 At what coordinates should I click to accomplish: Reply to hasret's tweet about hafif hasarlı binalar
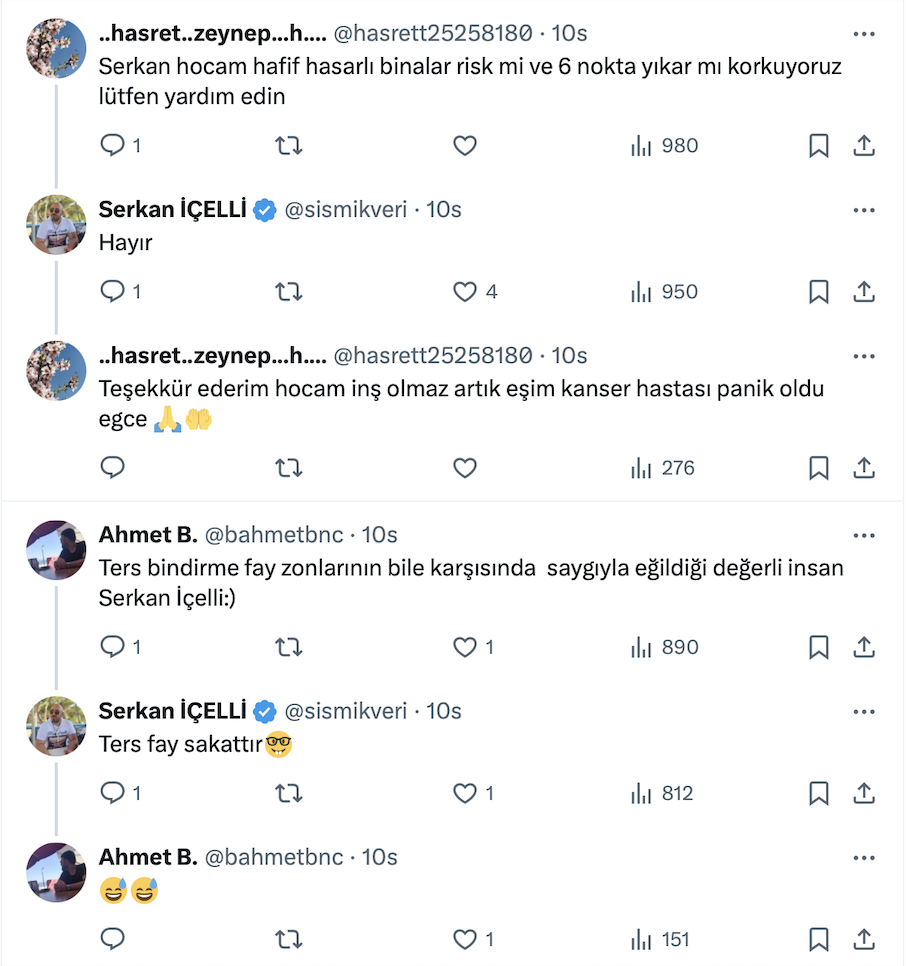pos(113,146)
